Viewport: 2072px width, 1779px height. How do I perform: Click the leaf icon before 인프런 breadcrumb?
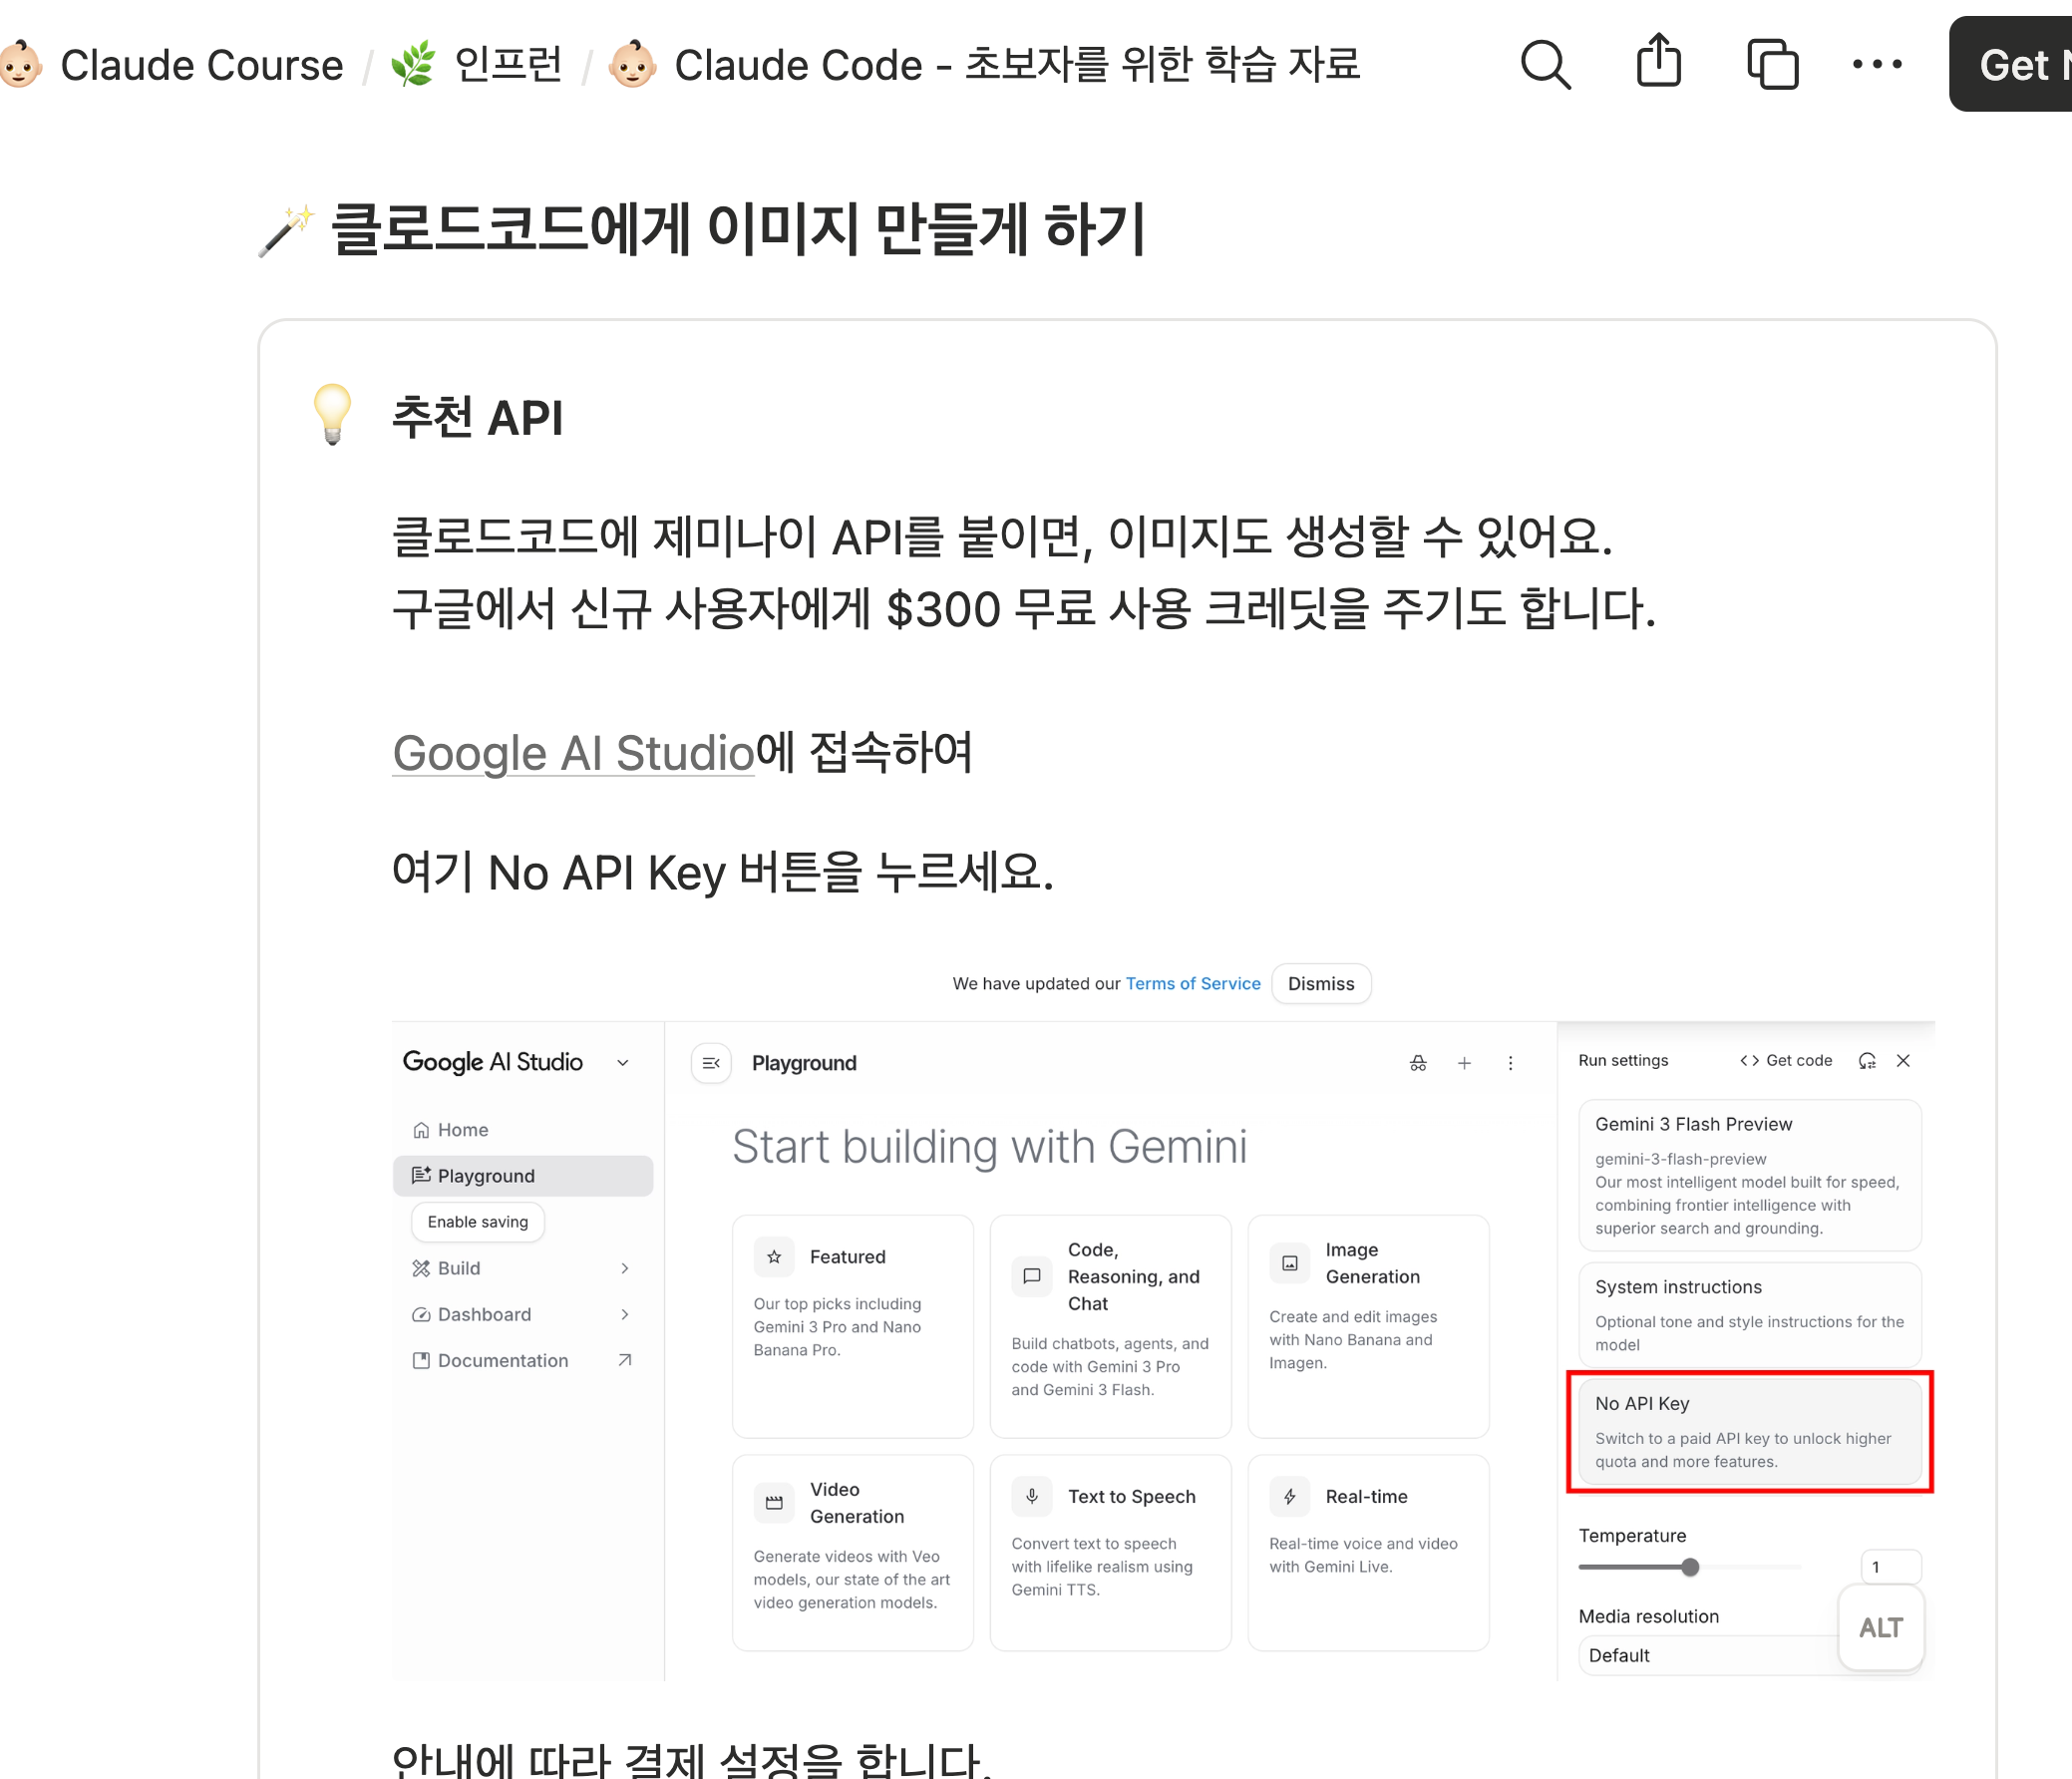[413, 64]
